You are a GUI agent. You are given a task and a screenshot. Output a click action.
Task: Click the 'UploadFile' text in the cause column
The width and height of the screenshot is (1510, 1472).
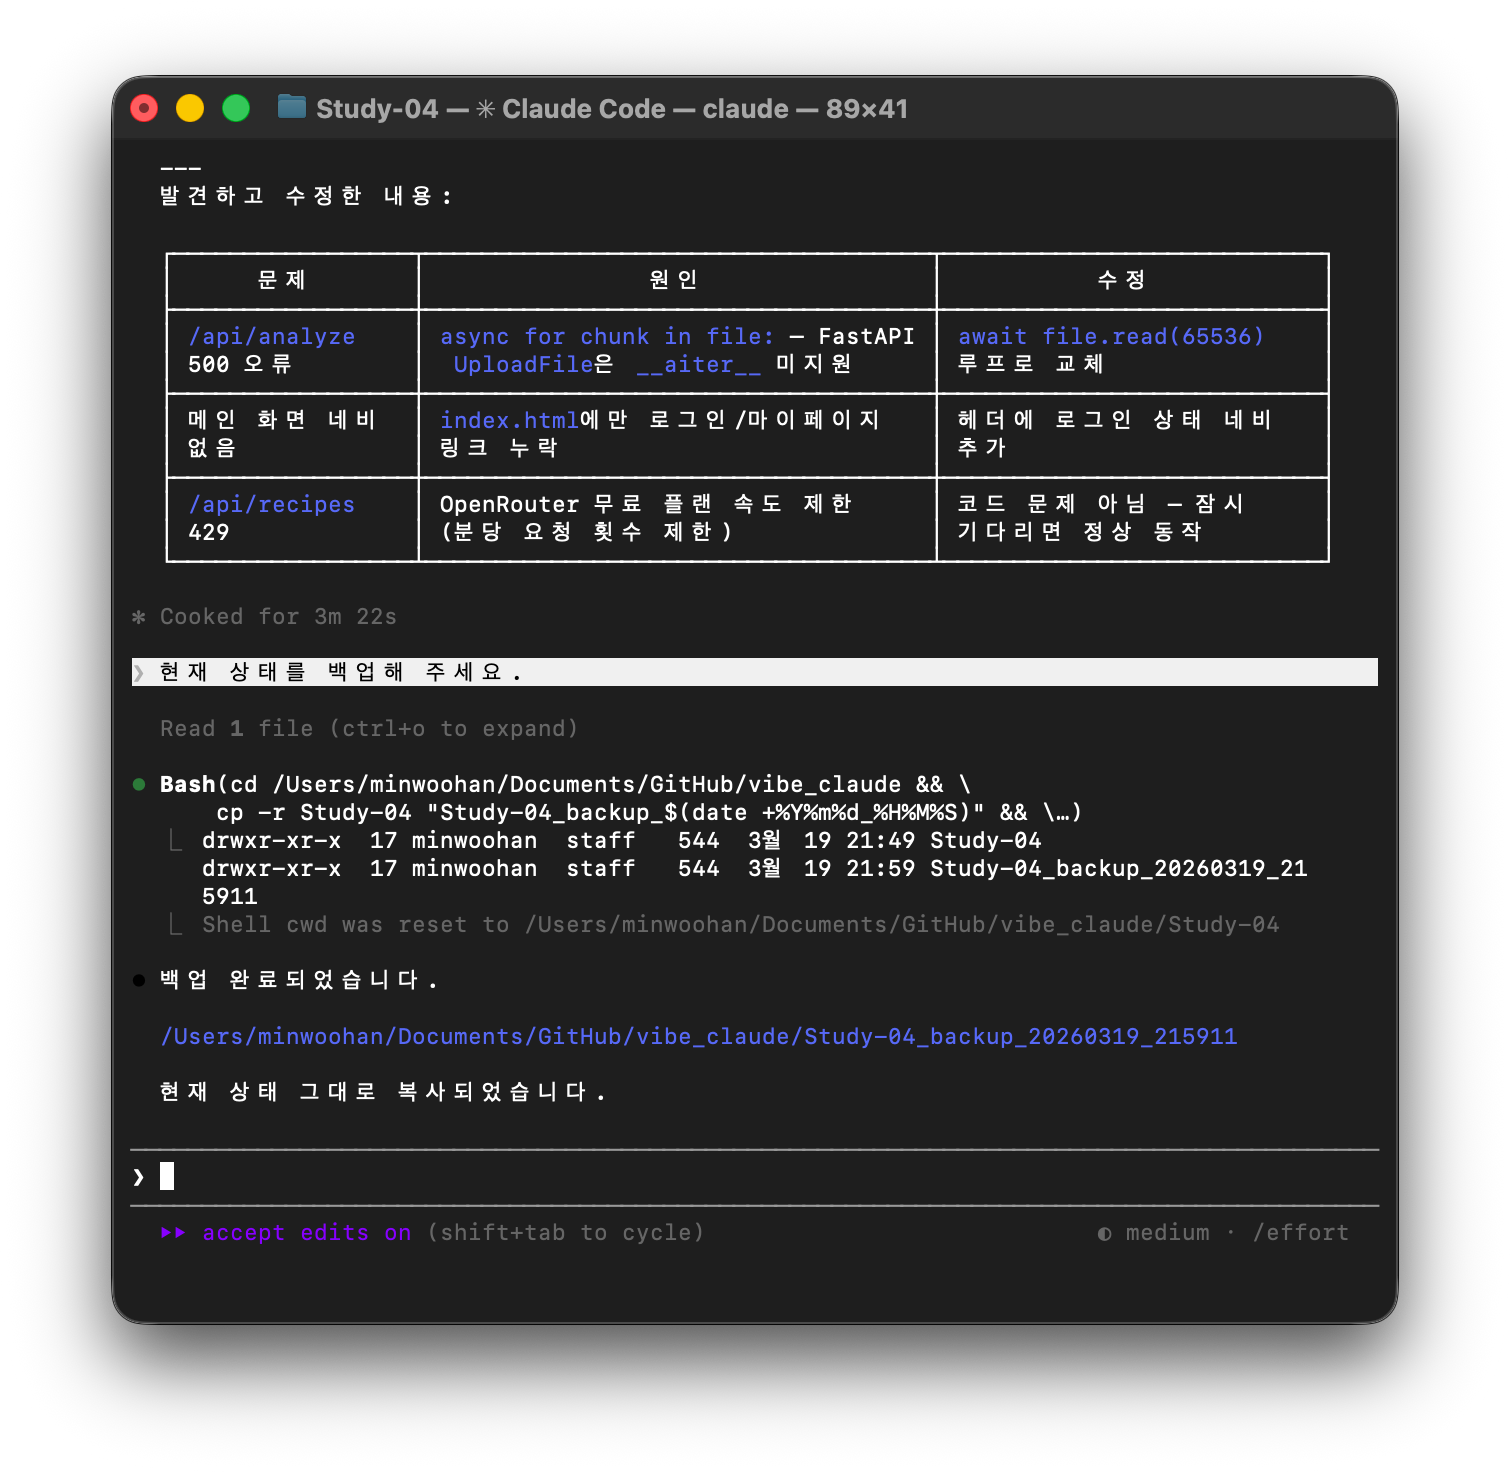point(524,365)
